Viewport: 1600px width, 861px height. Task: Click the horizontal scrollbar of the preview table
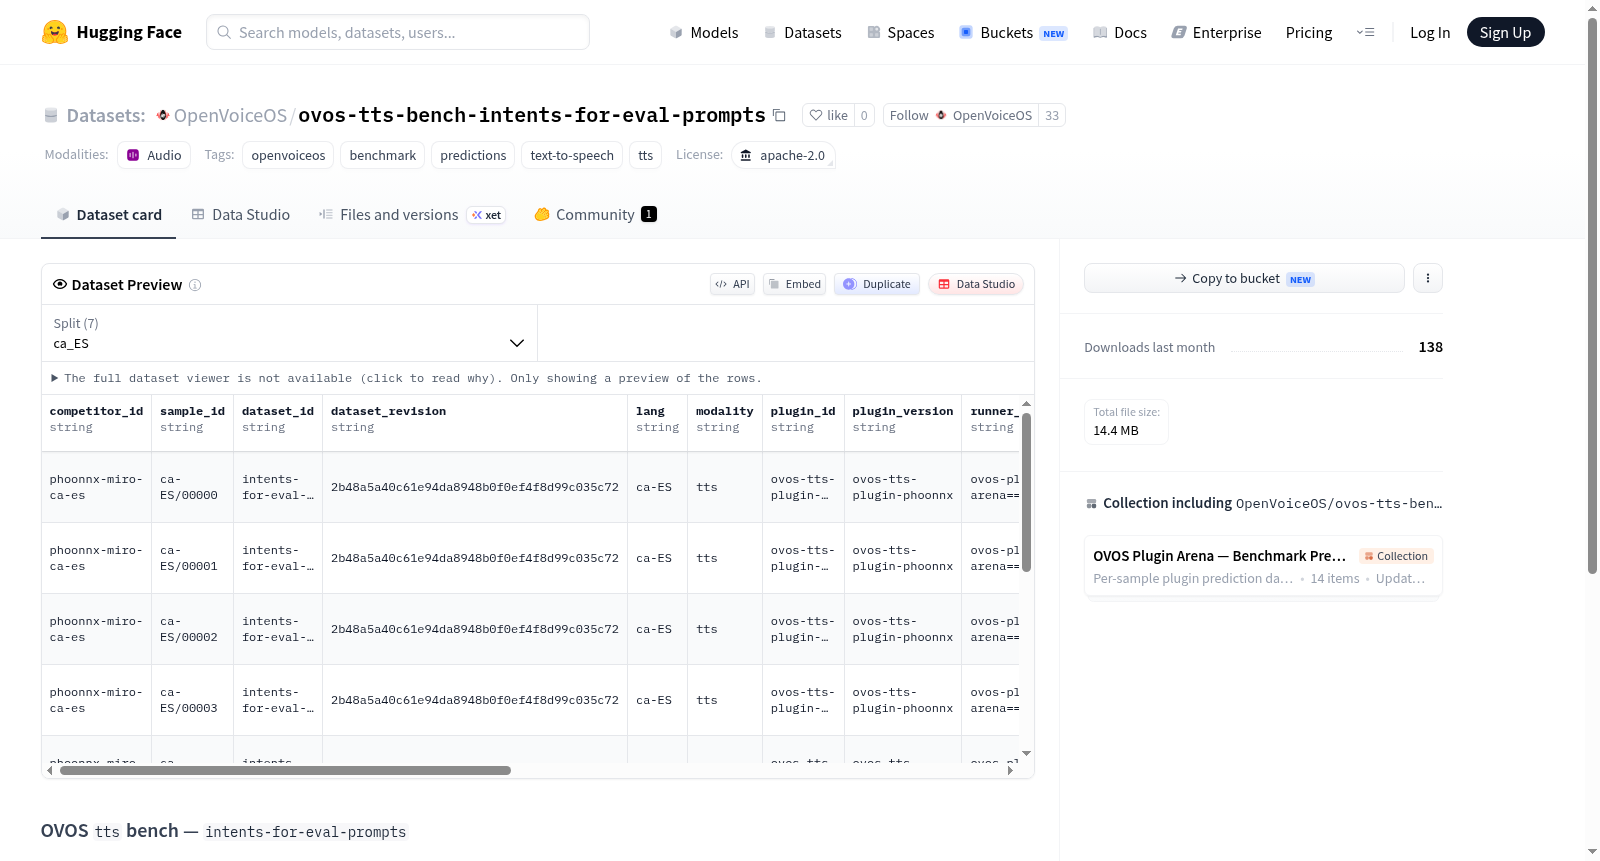point(285,770)
